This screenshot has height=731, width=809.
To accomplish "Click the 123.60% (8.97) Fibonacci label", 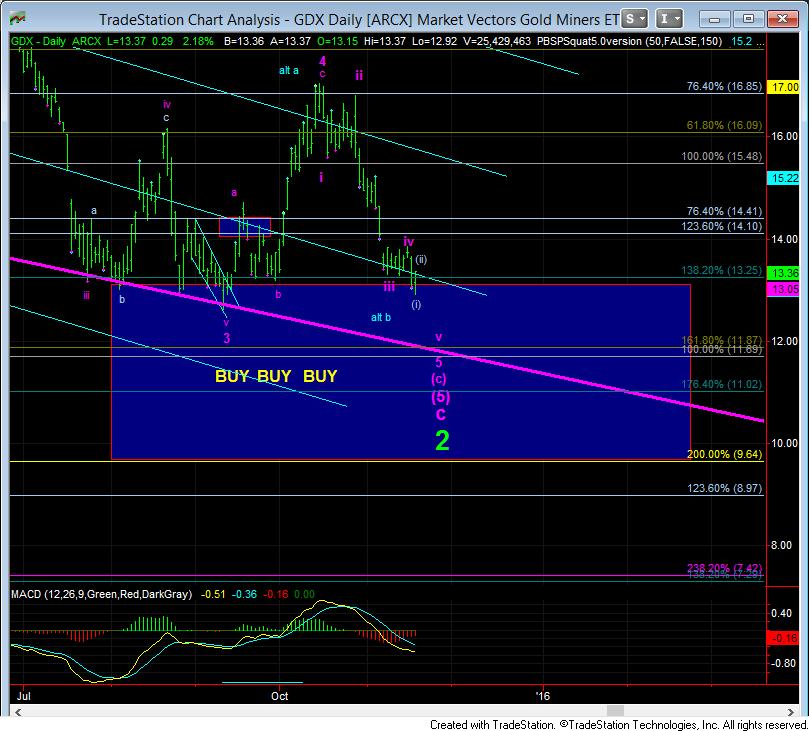I will (724, 488).
